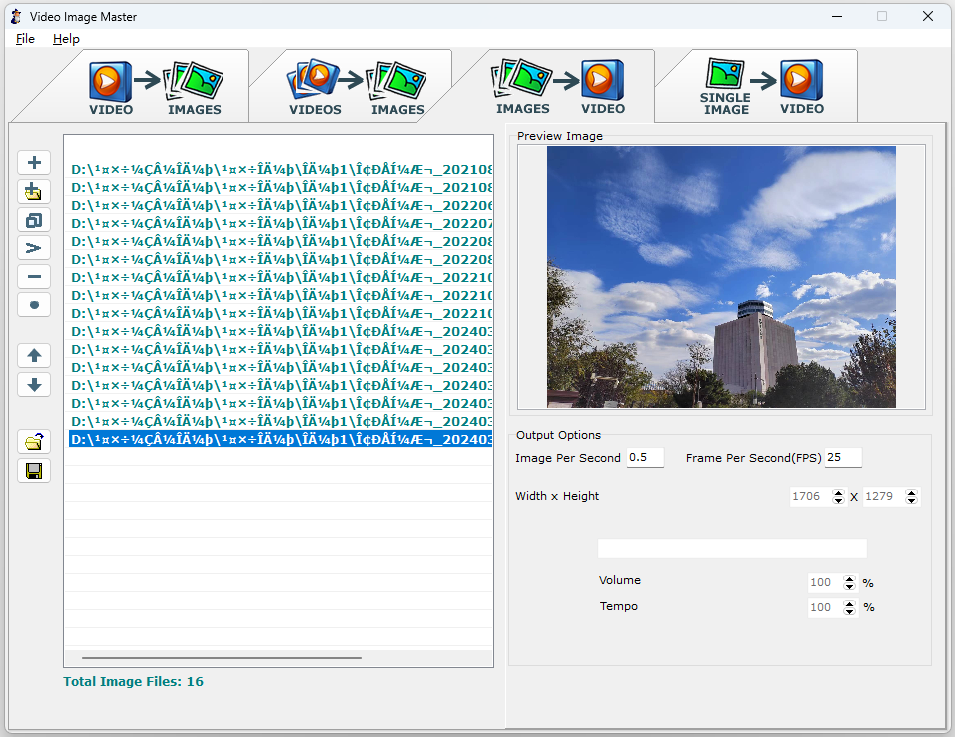Viewport: 955px width, 737px height.
Task: Open the Help menu
Action: [66, 39]
